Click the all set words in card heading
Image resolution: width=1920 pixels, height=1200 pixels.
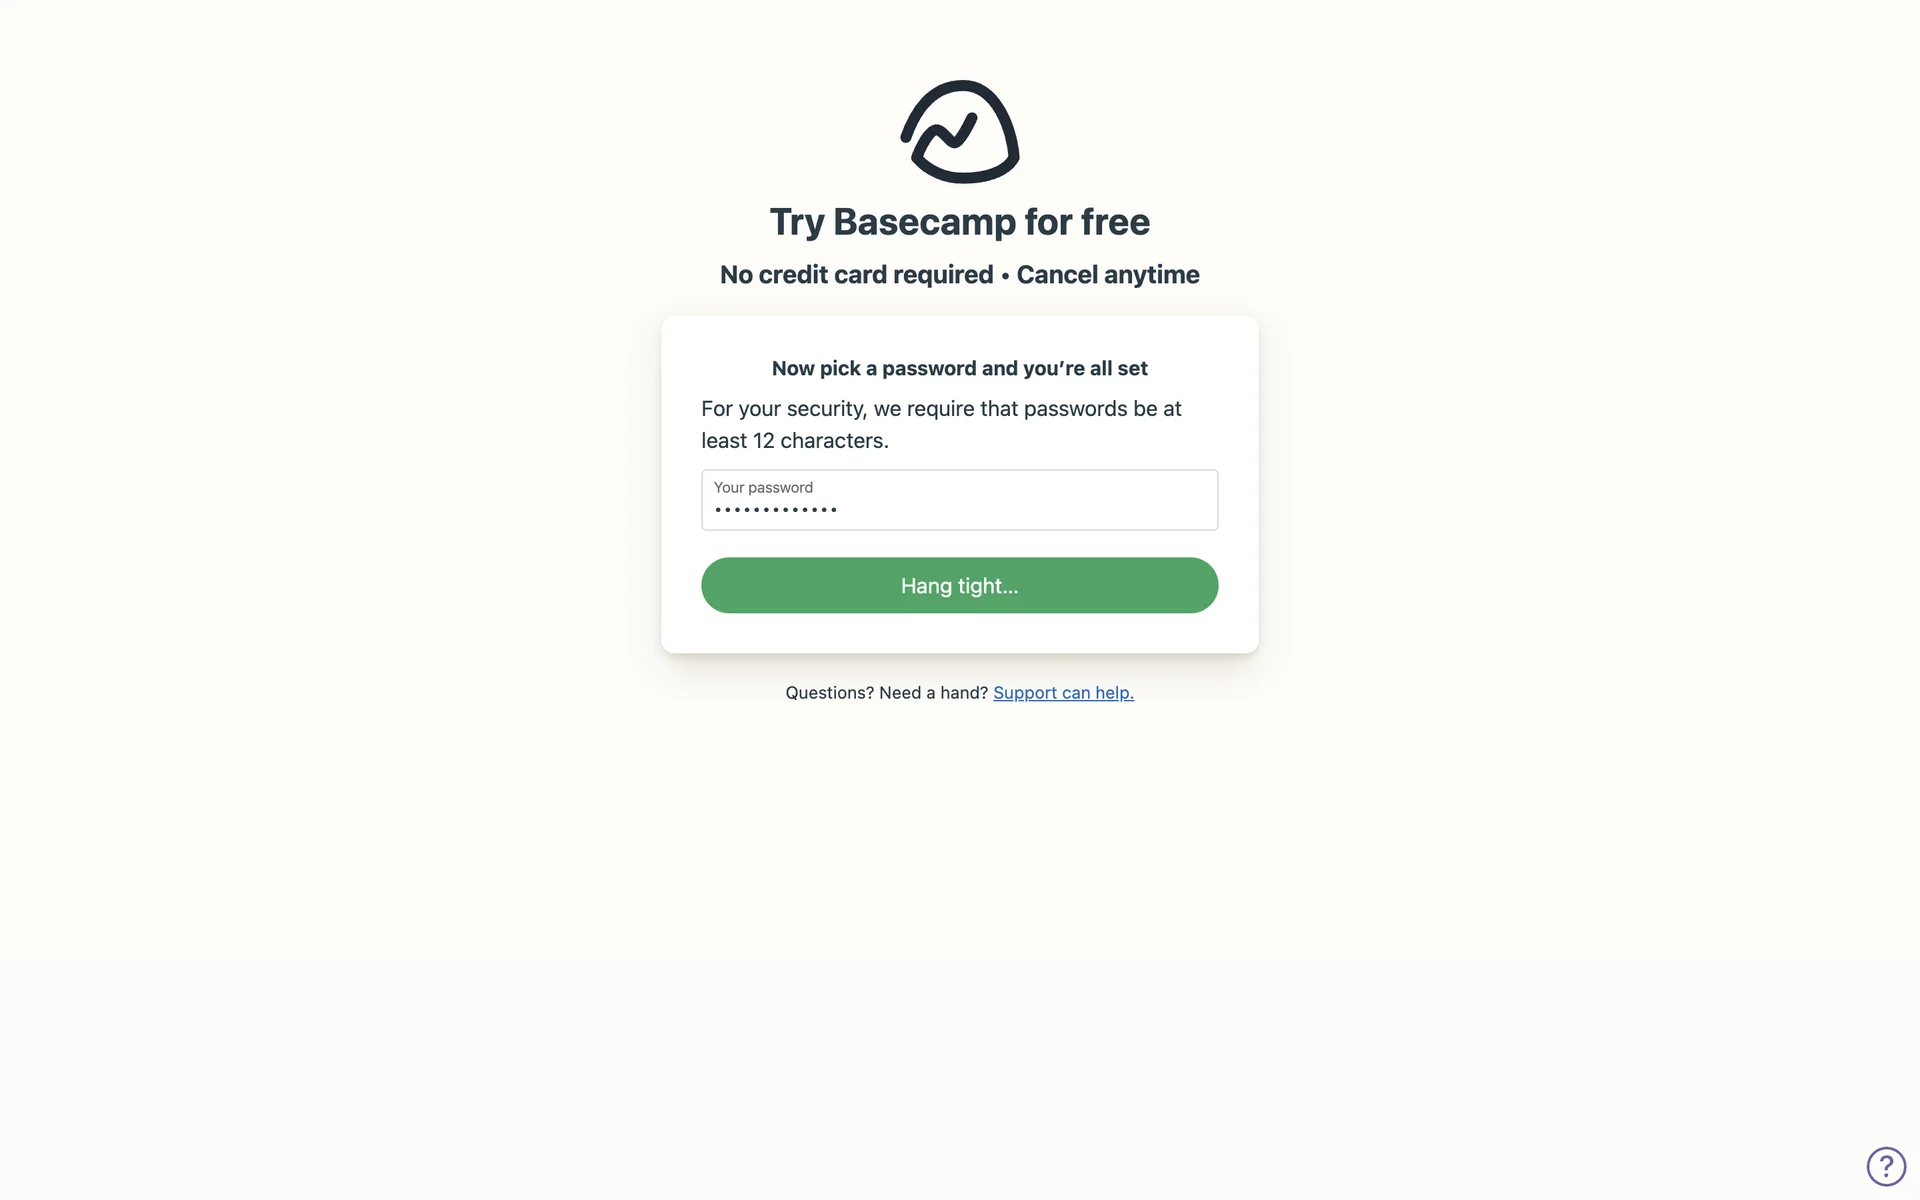coord(1119,368)
